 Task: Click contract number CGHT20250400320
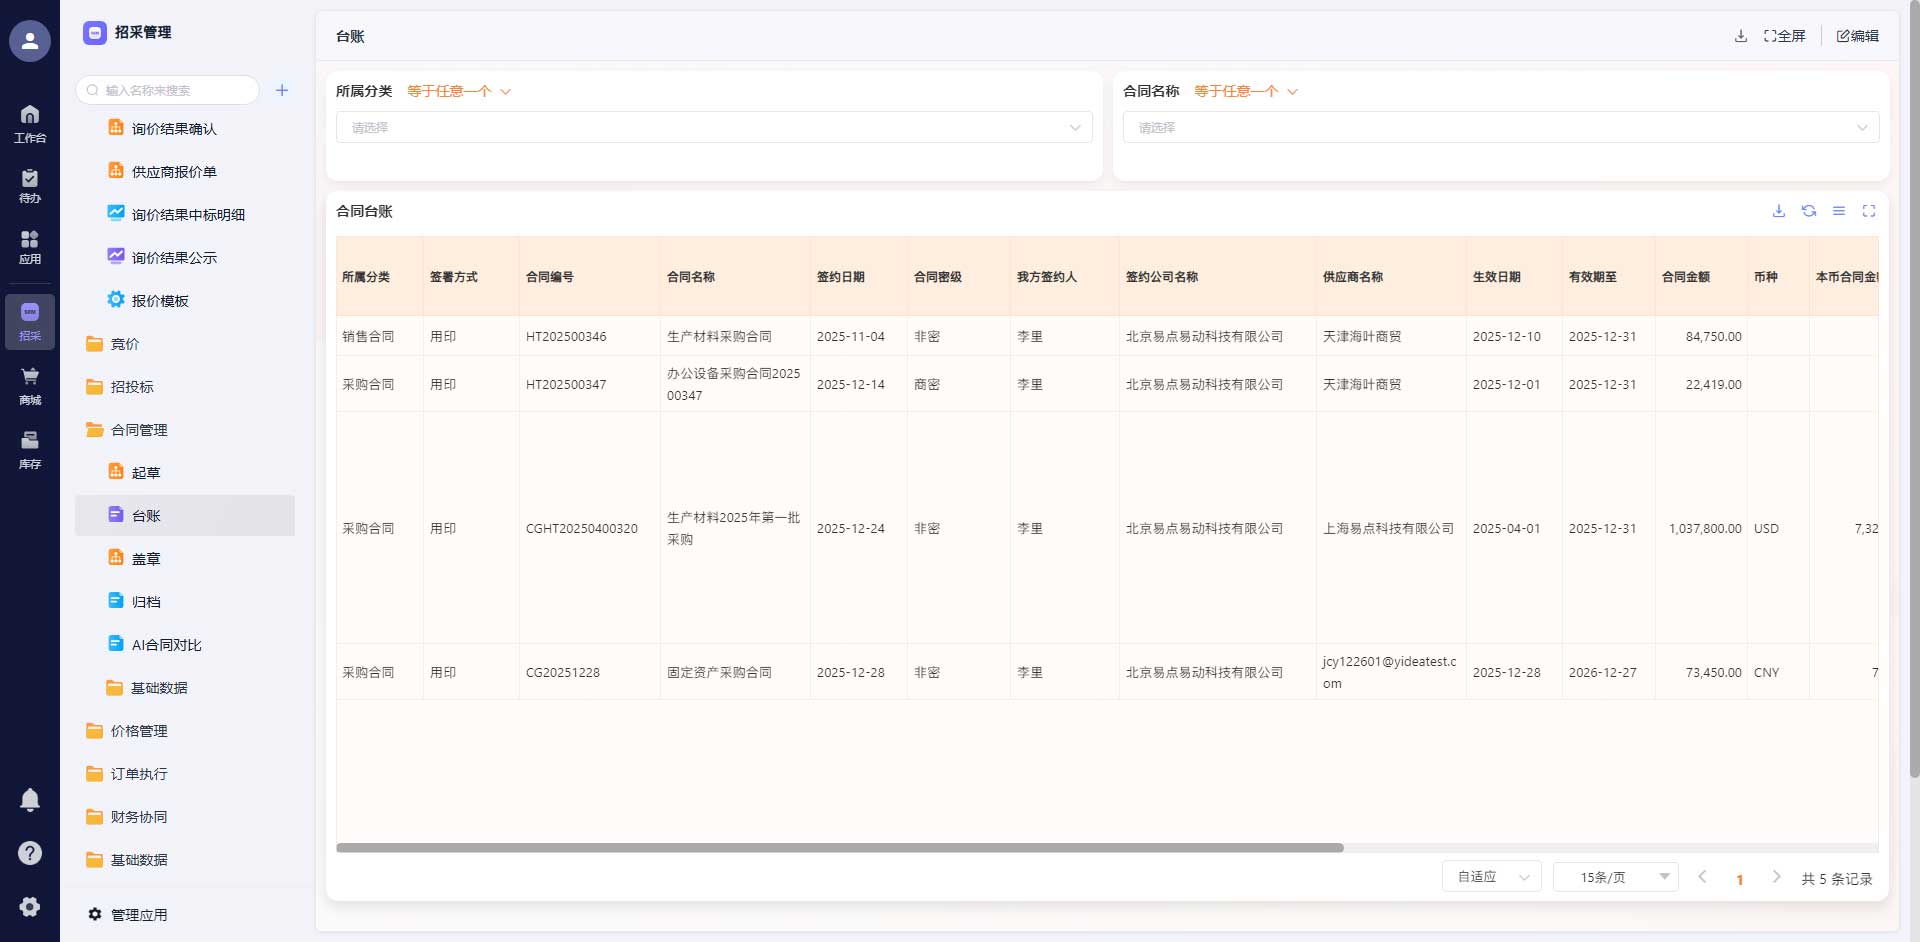click(582, 529)
